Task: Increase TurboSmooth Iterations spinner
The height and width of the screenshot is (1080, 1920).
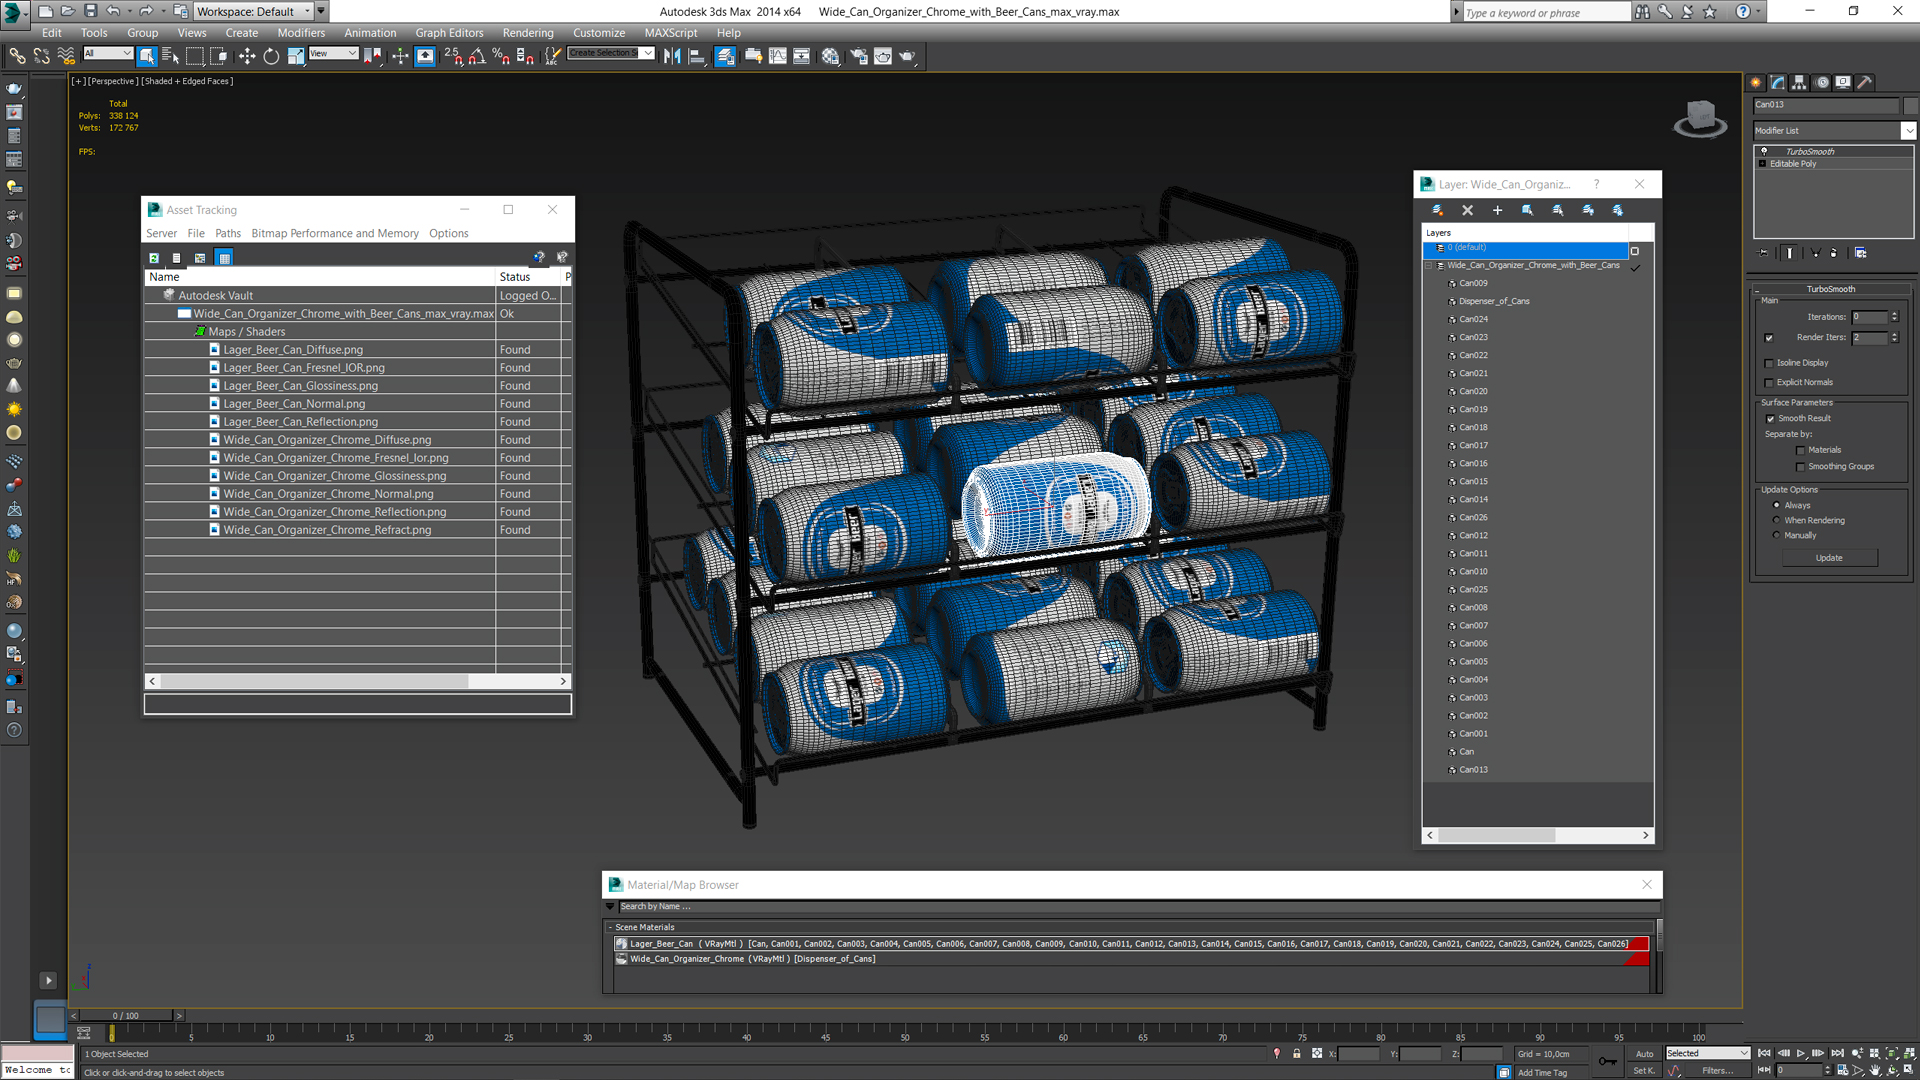Action: pos(1894,314)
